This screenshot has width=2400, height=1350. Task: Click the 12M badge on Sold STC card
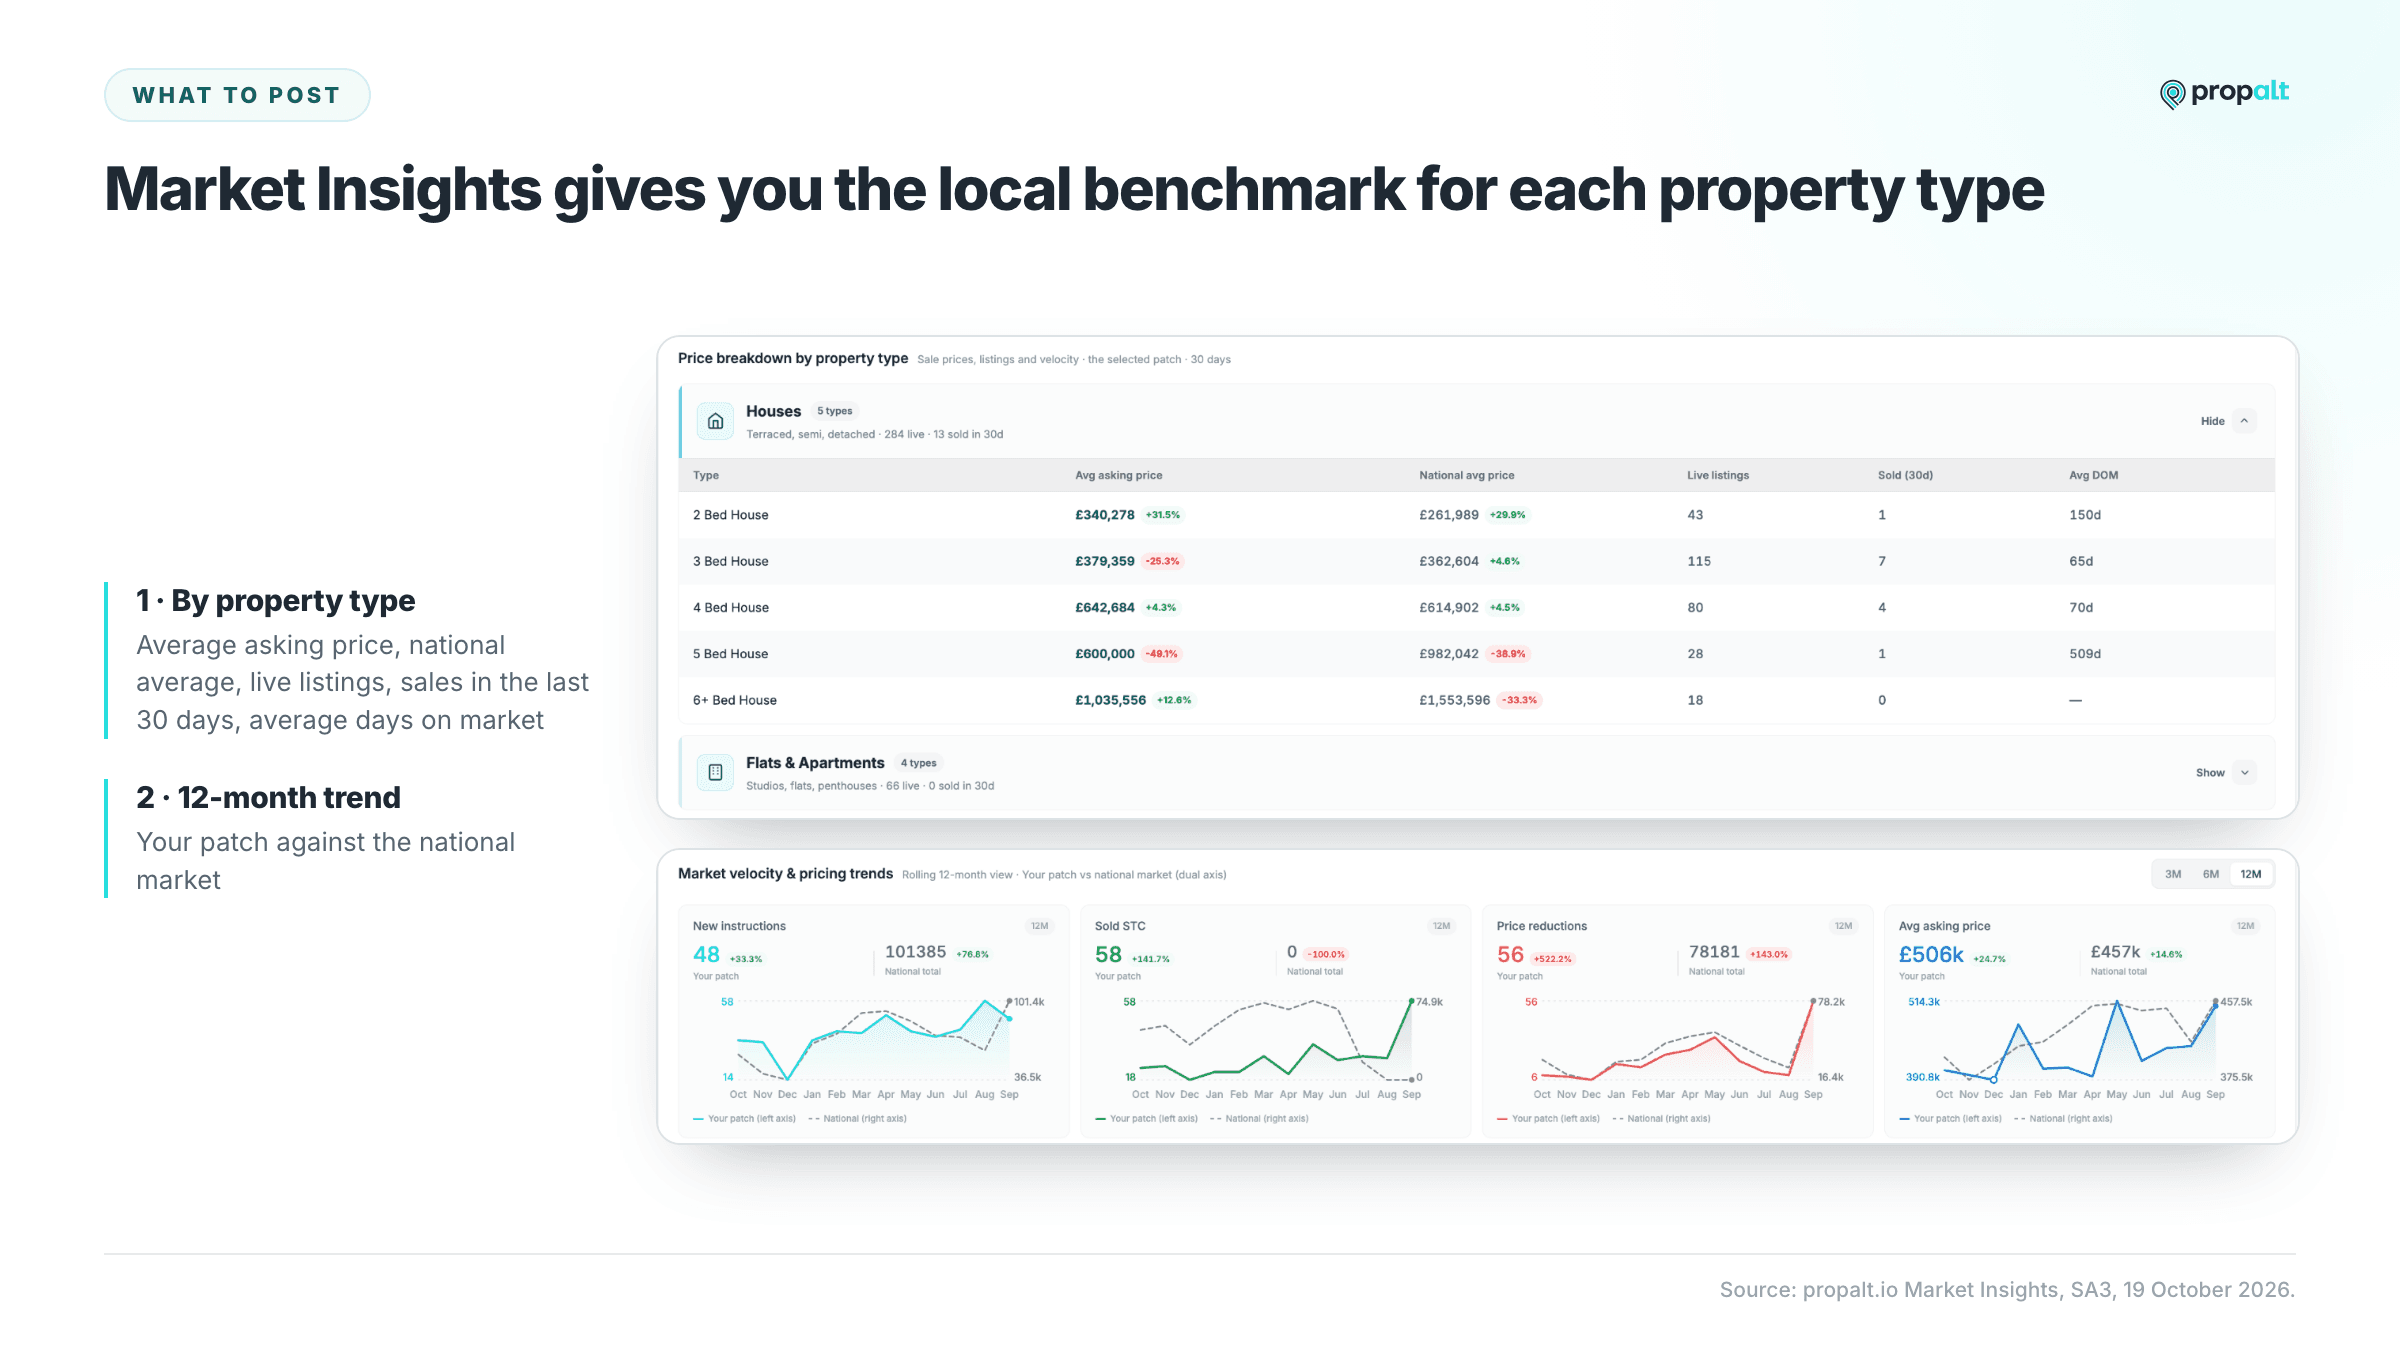tap(1441, 926)
